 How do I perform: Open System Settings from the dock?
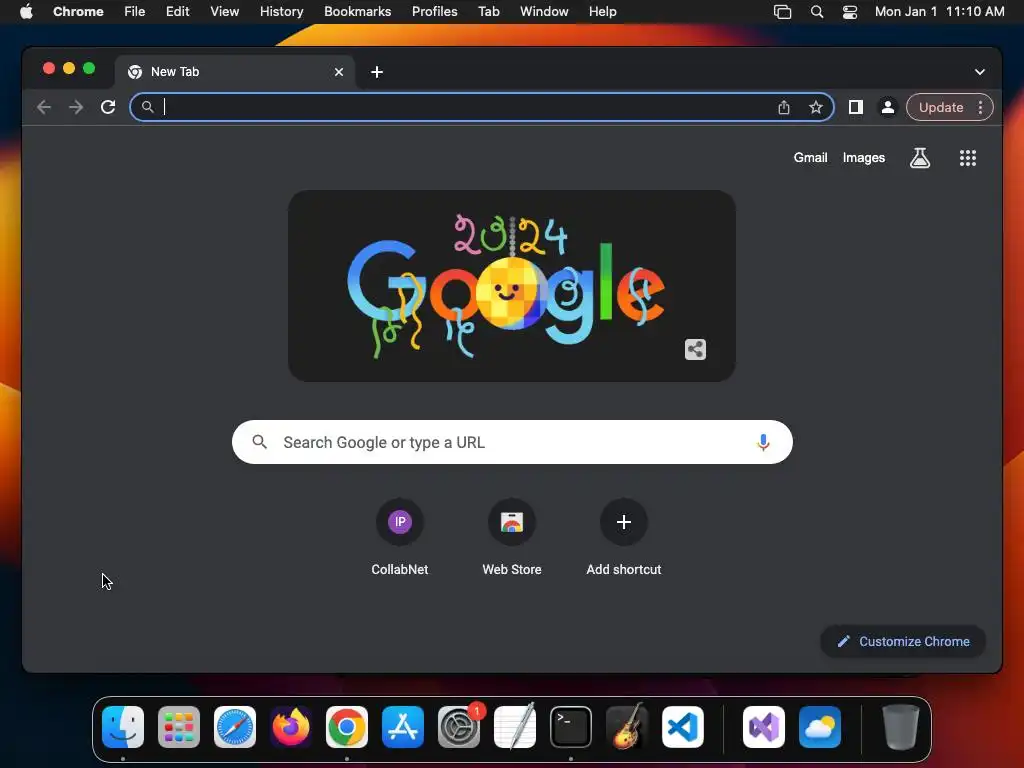coord(459,727)
